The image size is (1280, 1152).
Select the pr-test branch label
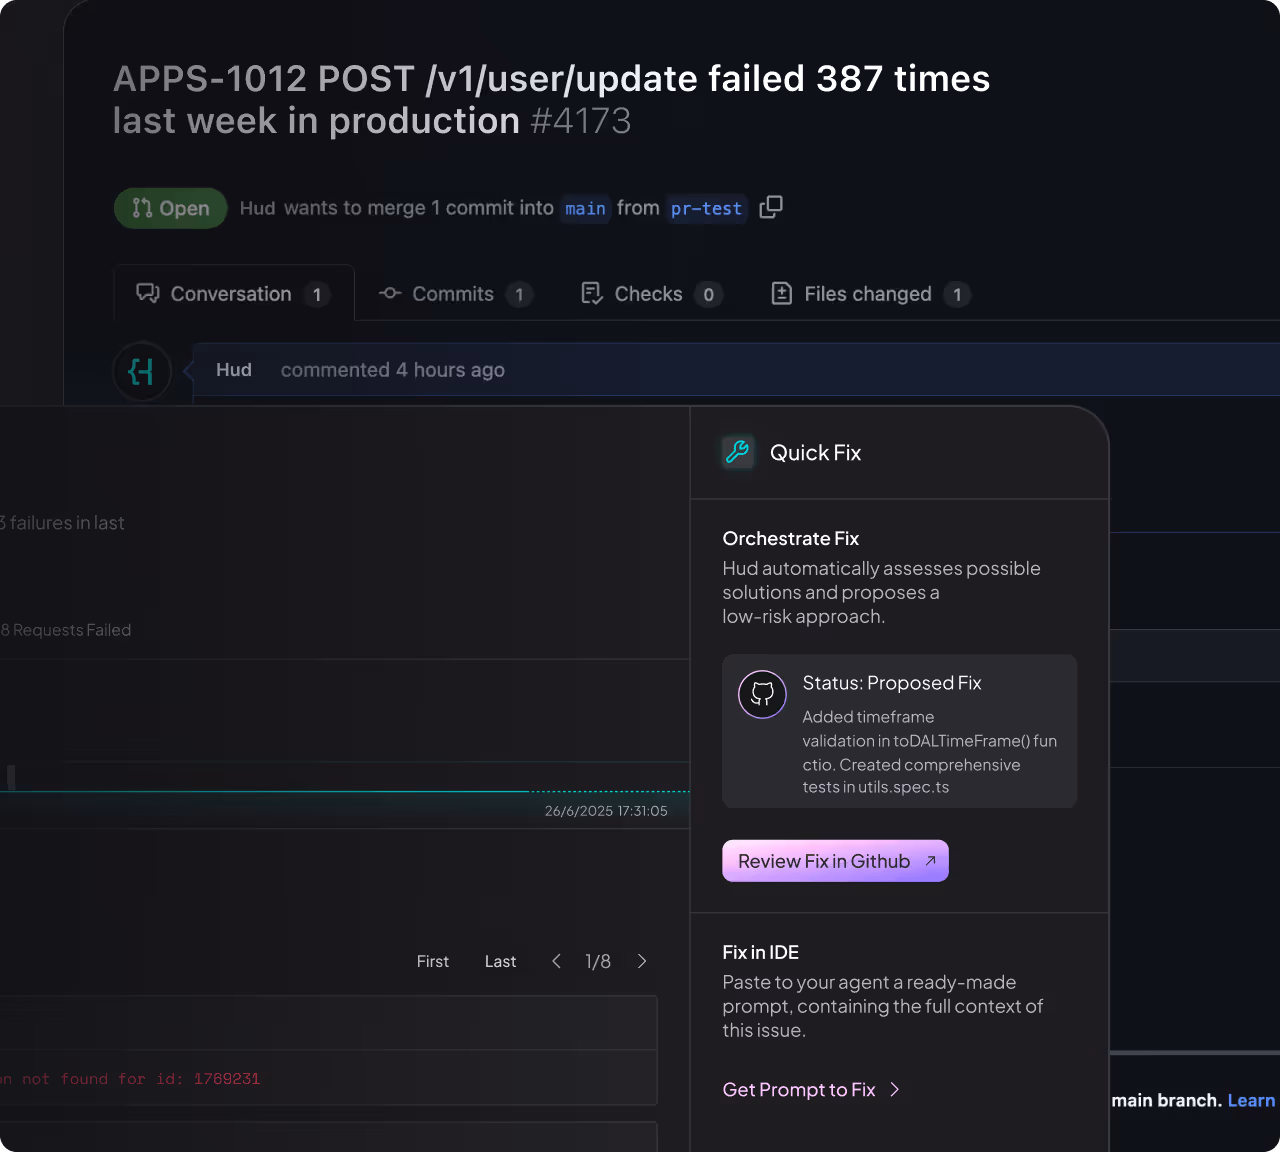pyautogui.click(x=706, y=208)
